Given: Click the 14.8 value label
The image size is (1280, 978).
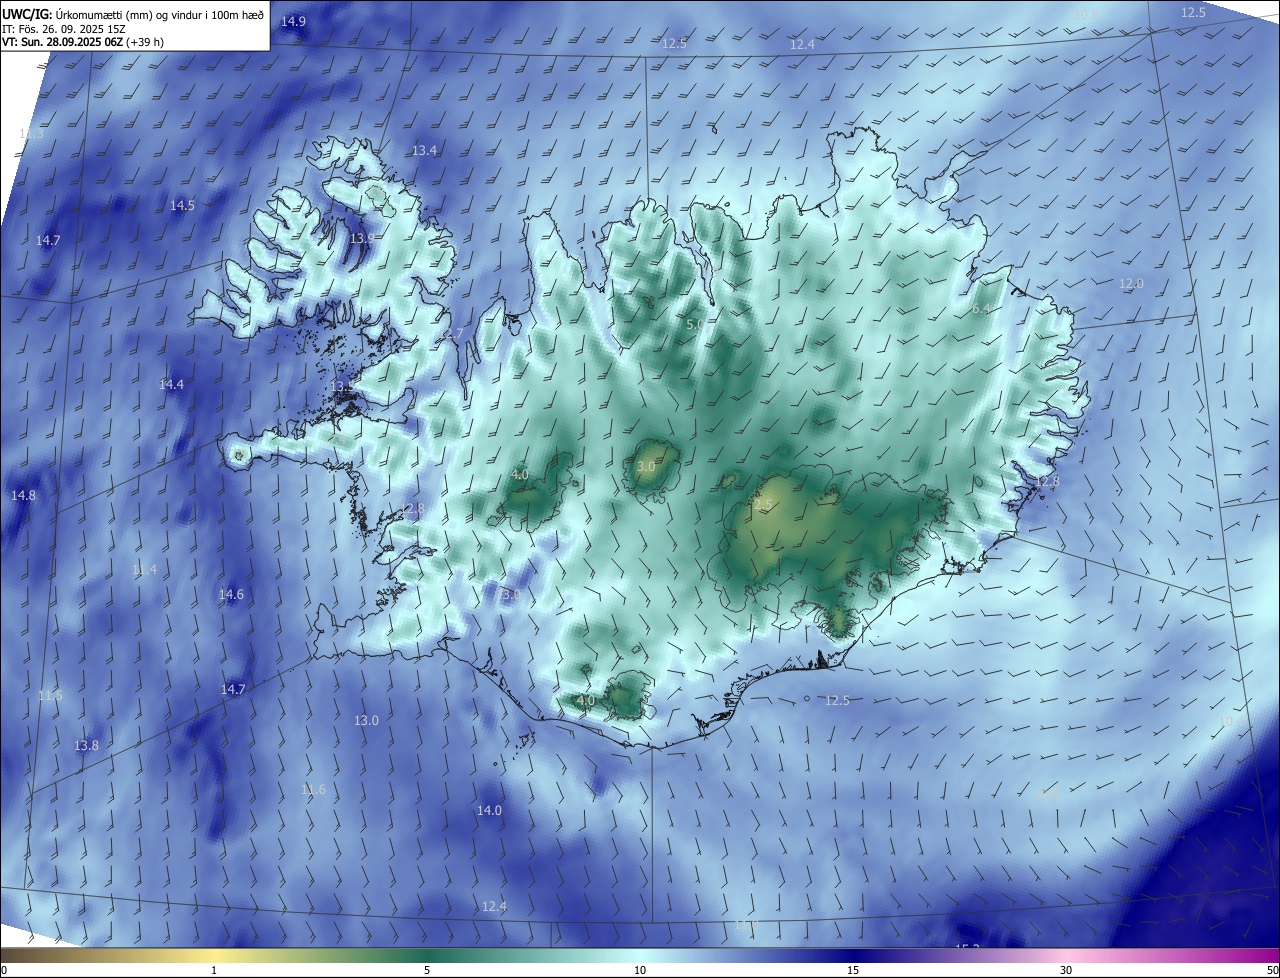Looking at the screenshot, I should tap(23, 495).
